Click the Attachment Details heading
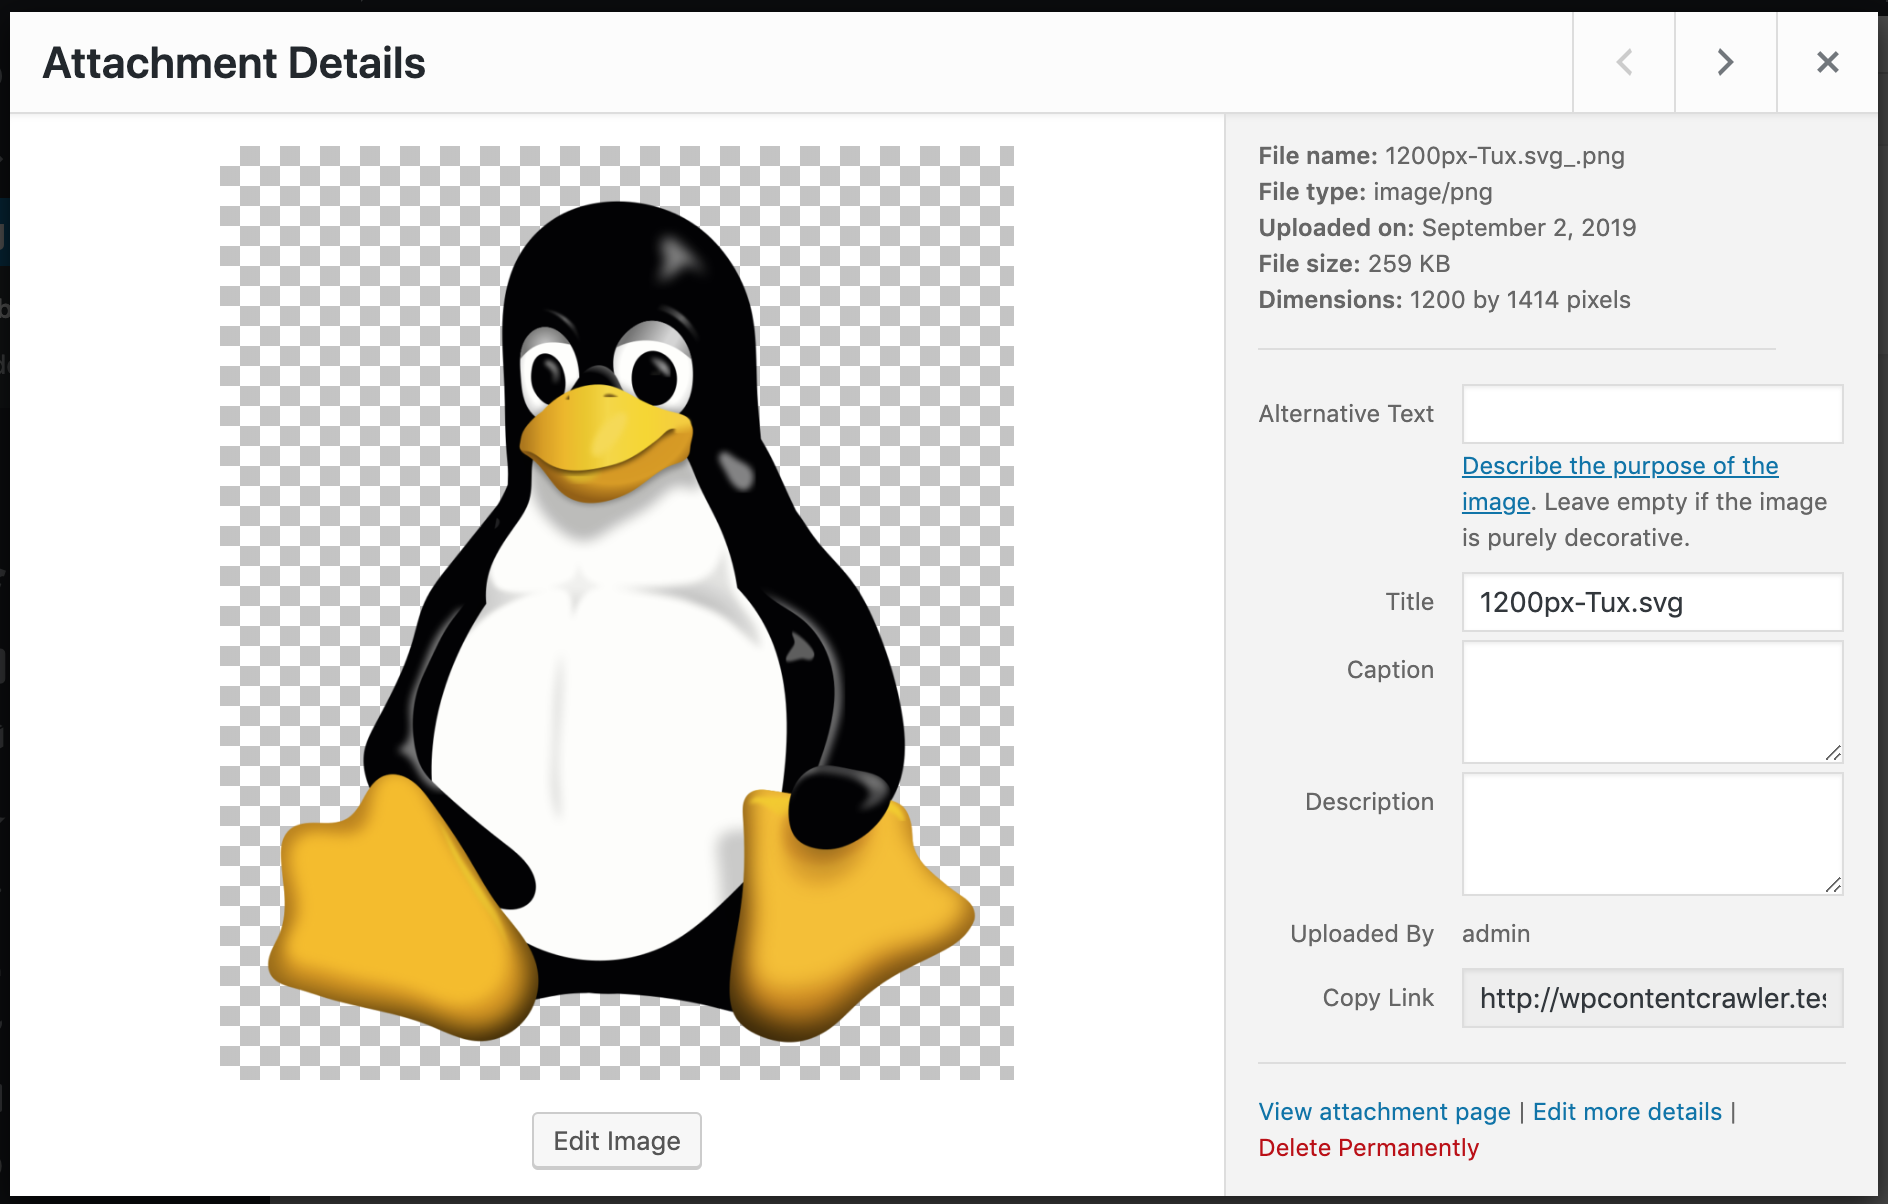 [234, 63]
